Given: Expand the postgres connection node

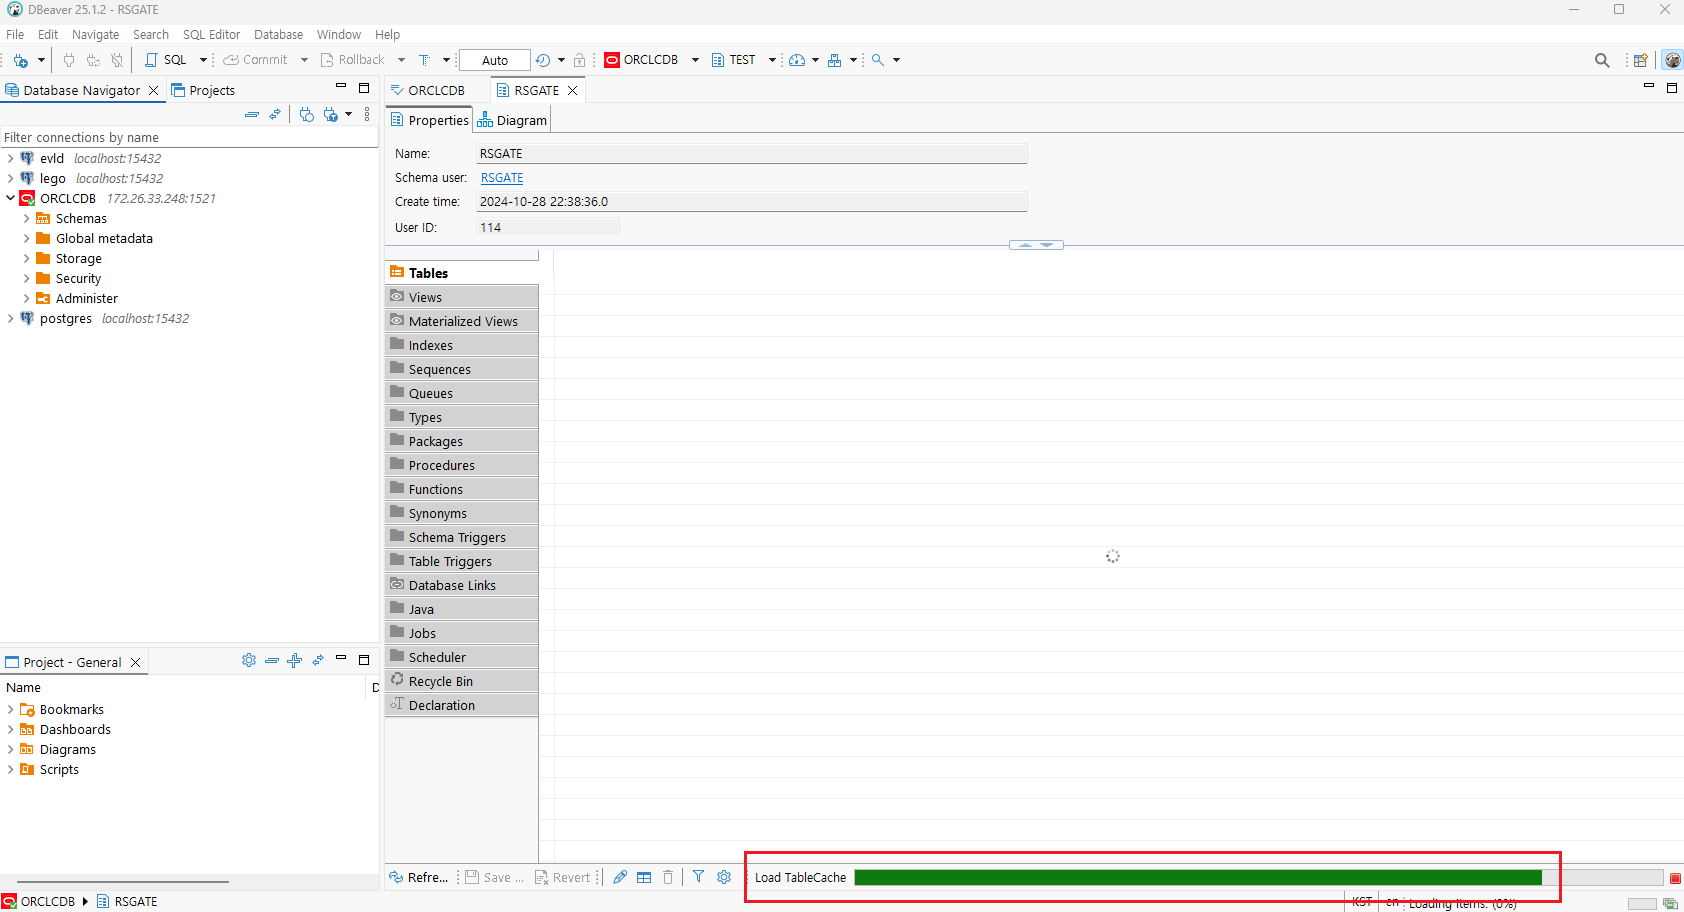Looking at the screenshot, I should click(11, 318).
